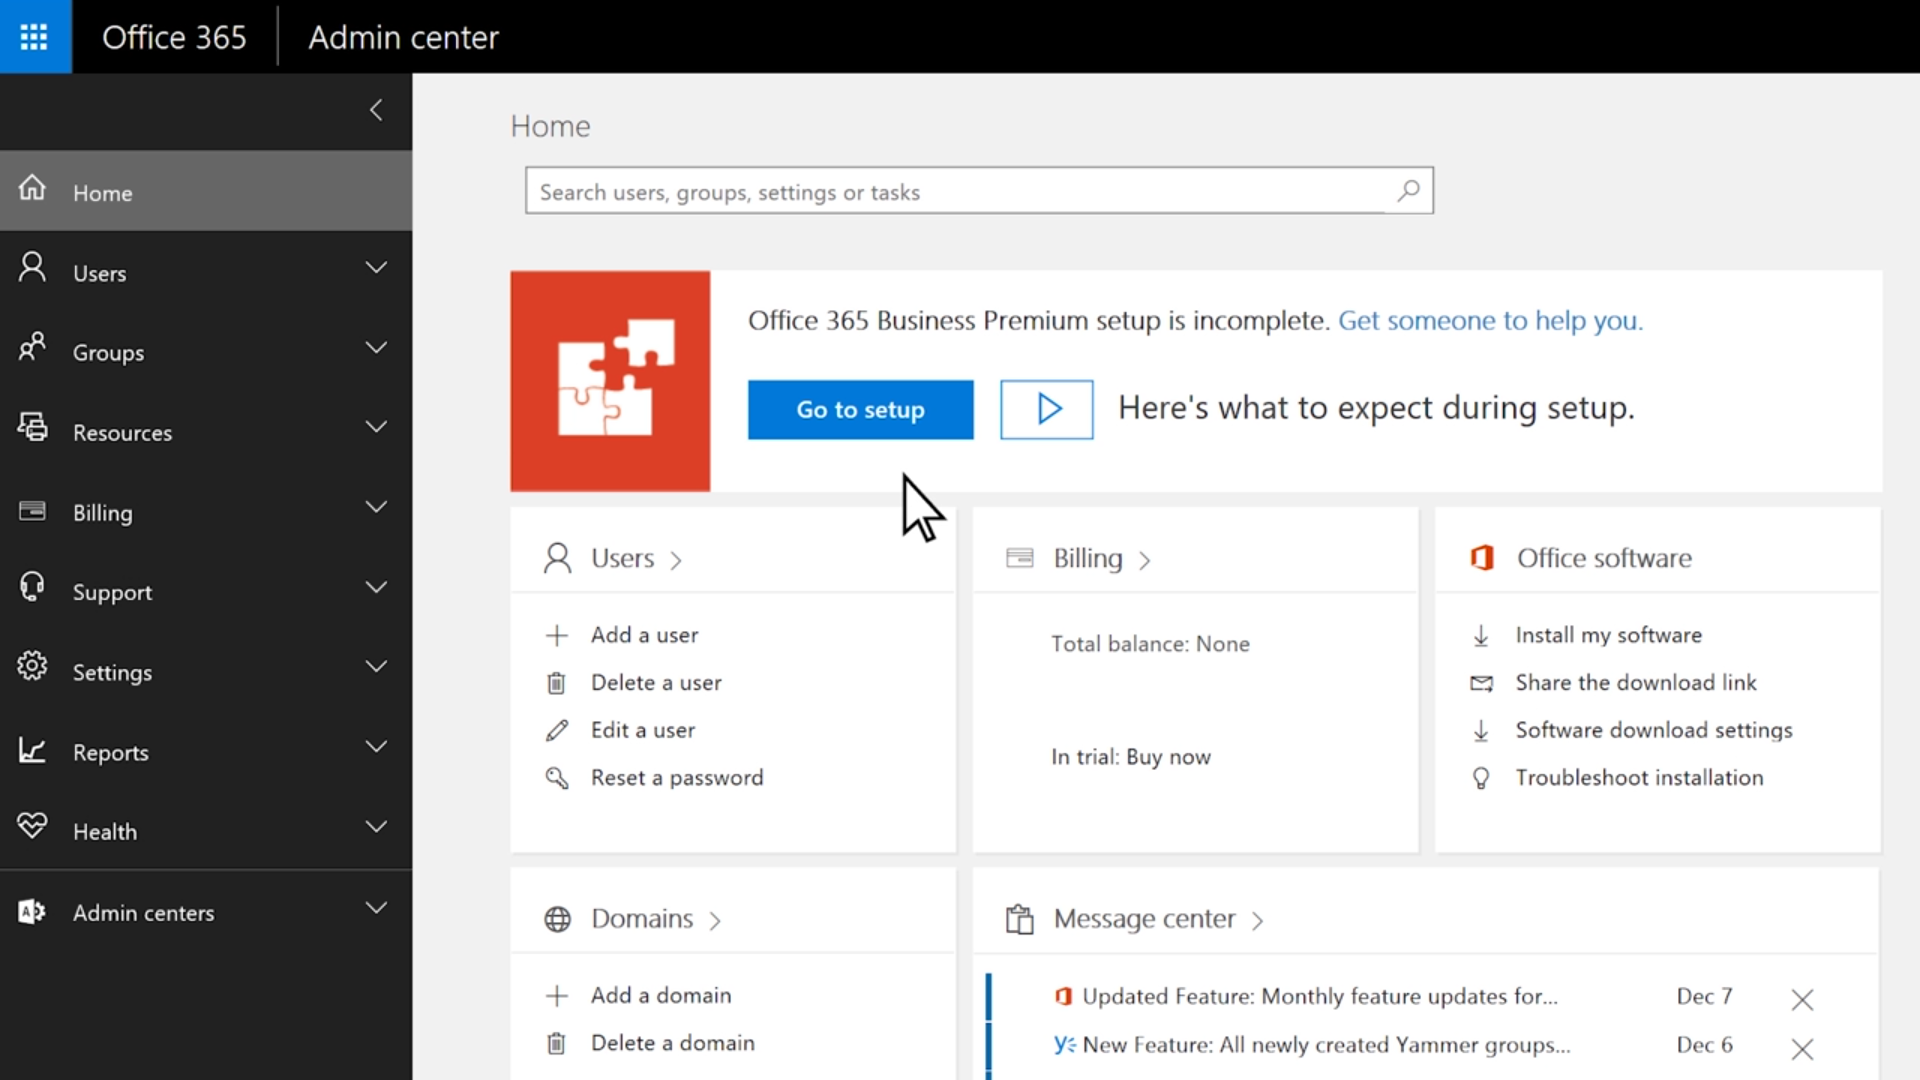The width and height of the screenshot is (1920, 1080).
Task: Click the red puzzle setup tile
Action: tap(610, 381)
